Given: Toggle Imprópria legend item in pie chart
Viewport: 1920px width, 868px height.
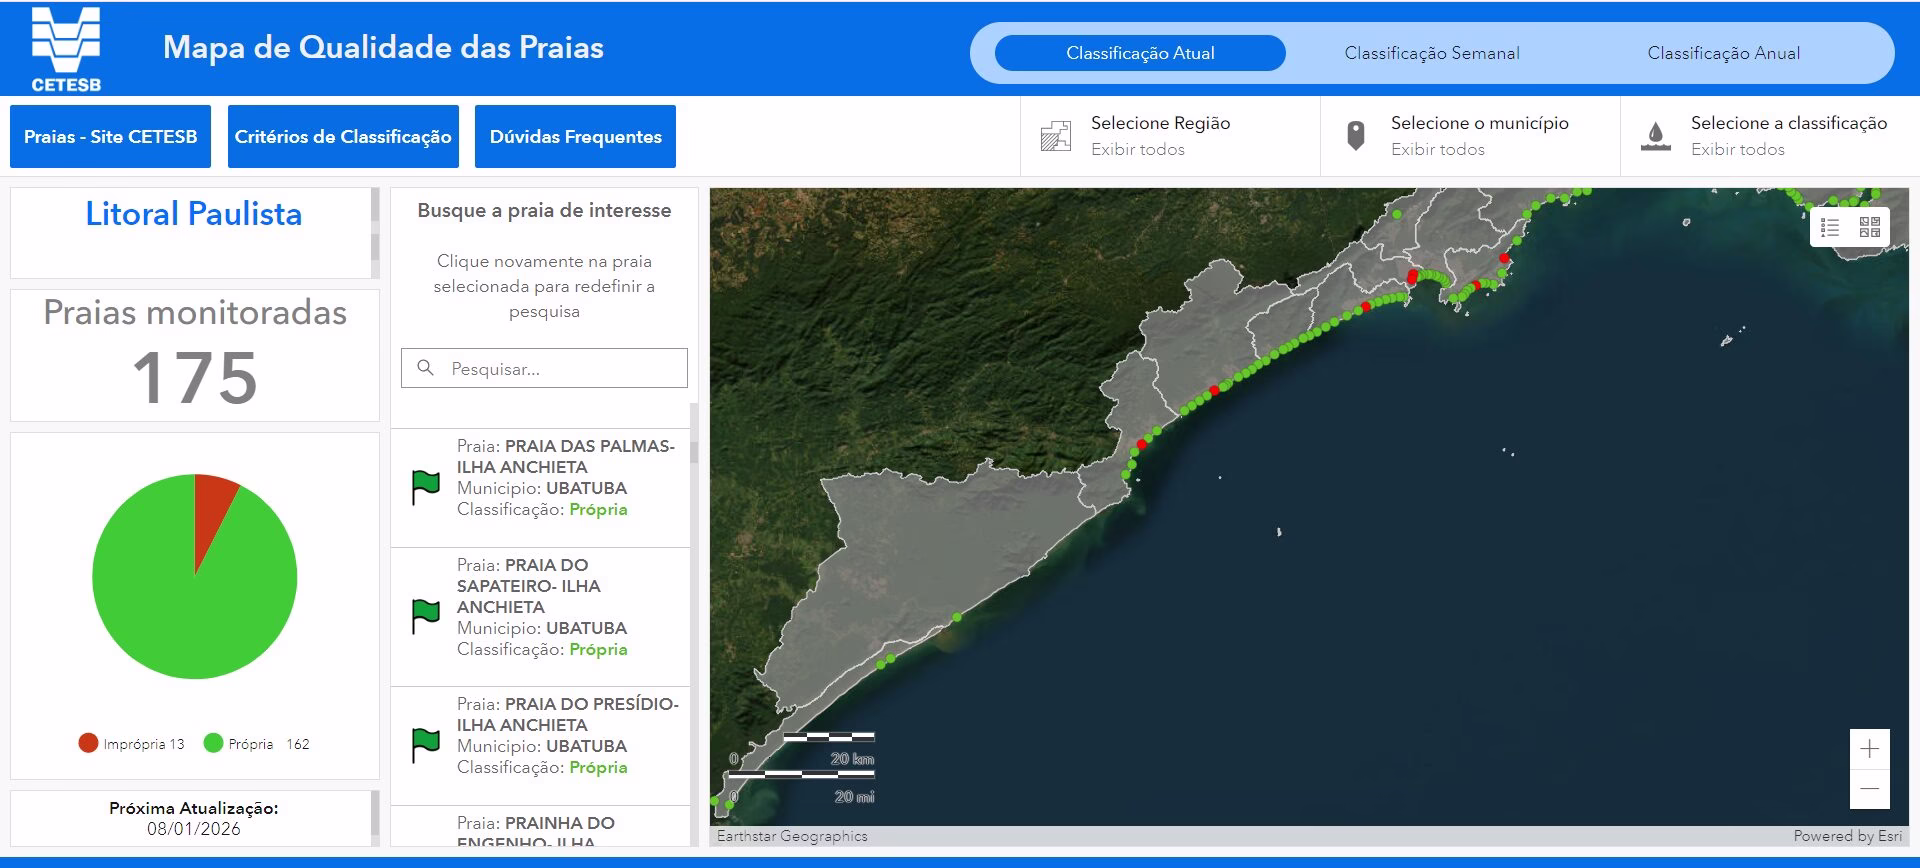Looking at the screenshot, I should pos(132,744).
